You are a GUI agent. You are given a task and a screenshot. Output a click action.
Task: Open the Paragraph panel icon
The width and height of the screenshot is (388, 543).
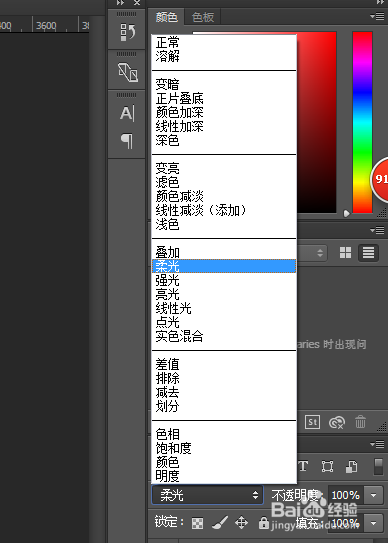point(127,141)
